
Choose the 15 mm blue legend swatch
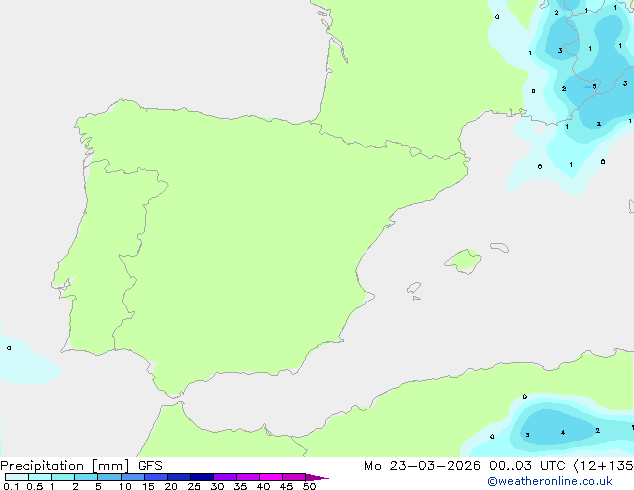tap(155, 477)
